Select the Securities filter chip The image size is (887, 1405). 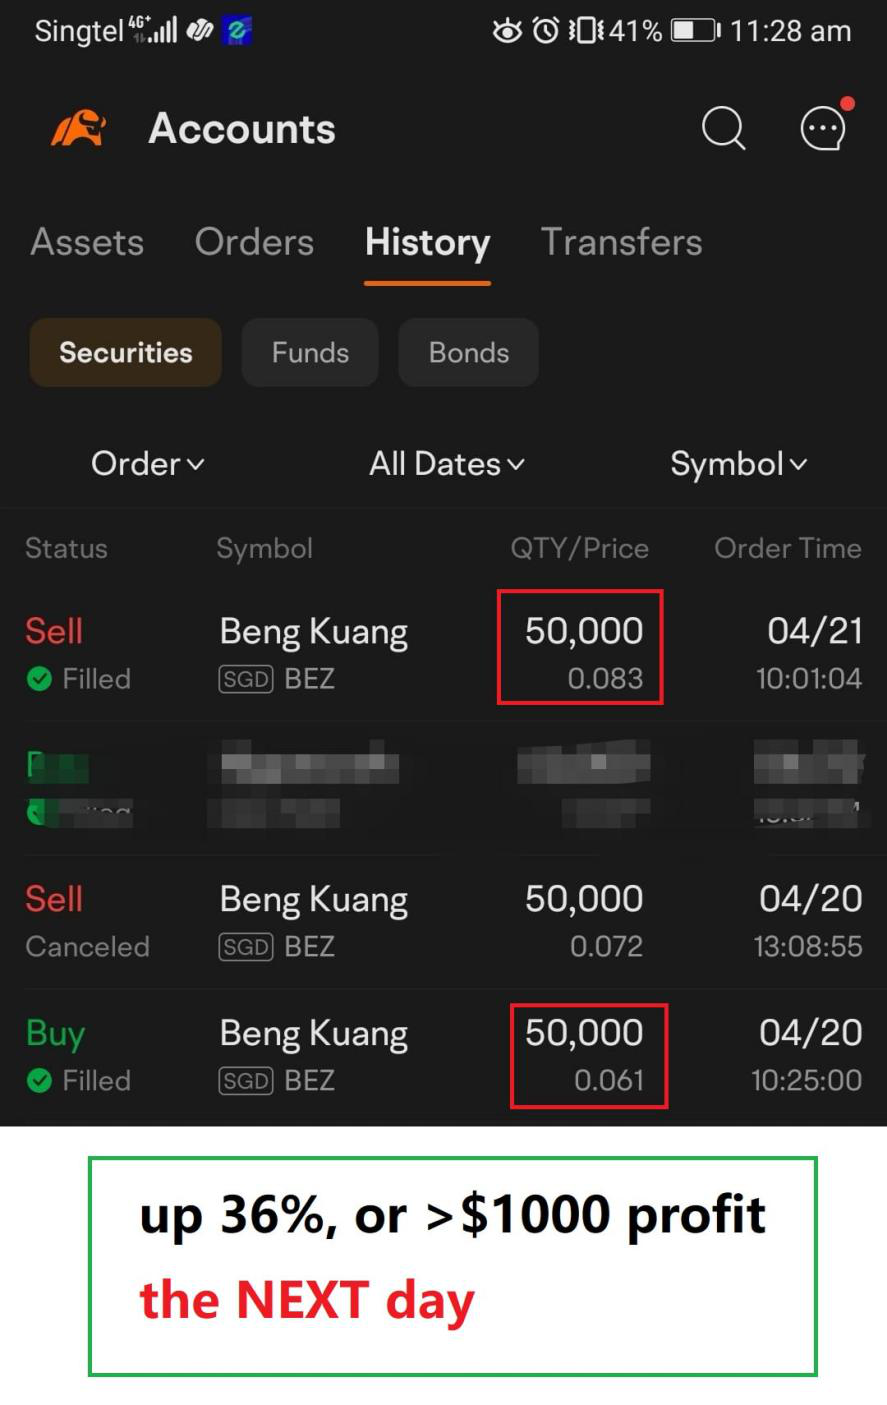[125, 352]
